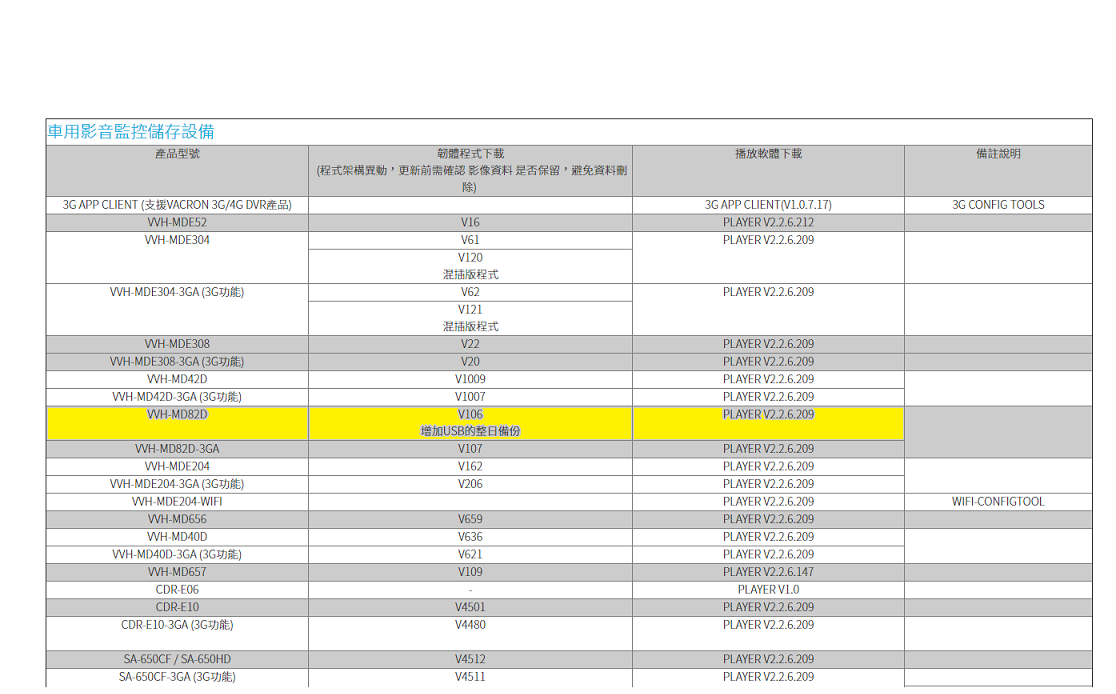Open the 3G APP CLIENT(V1.0.7.17) download link
This screenshot has height=694, width=1116.
[x=768, y=205]
